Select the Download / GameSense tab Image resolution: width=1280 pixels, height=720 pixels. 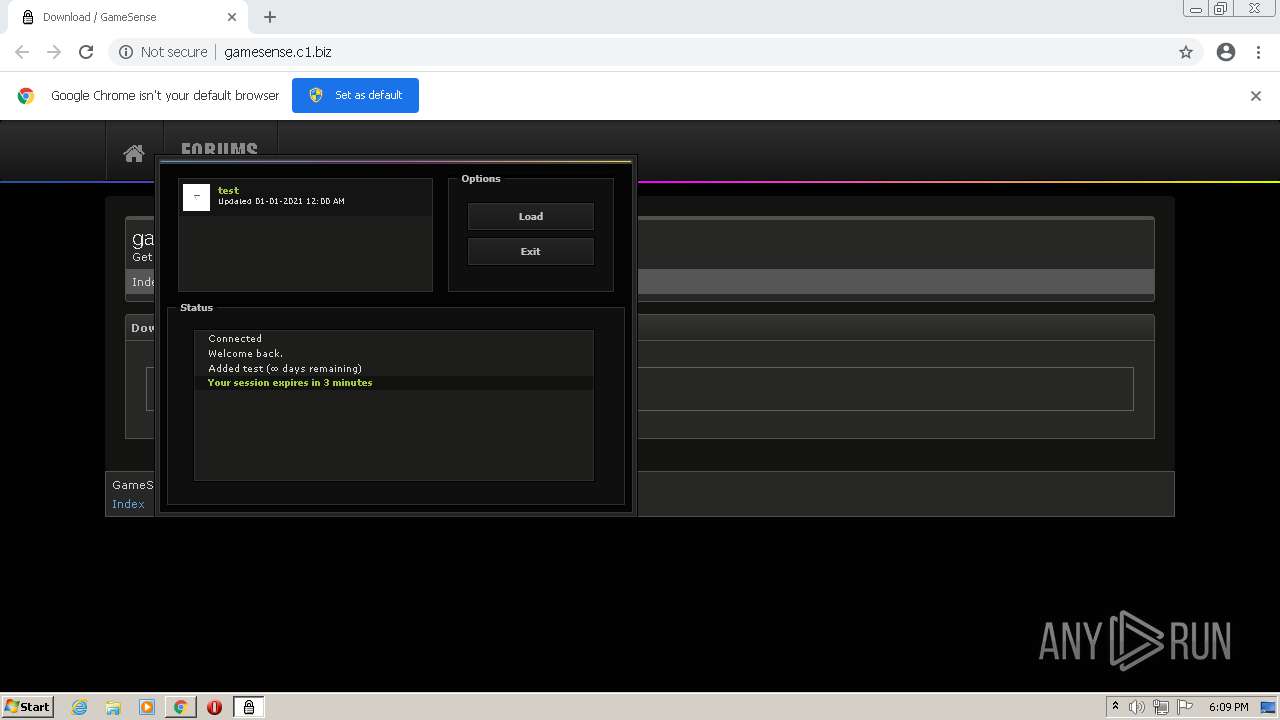coord(125,17)
